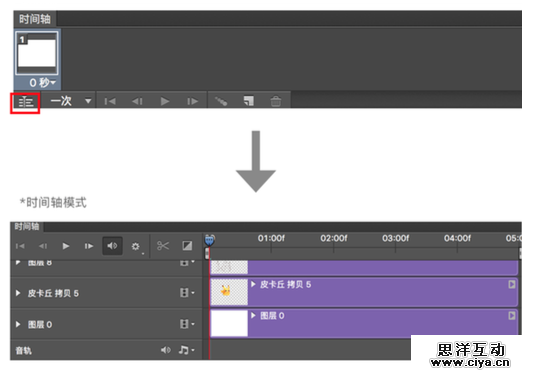Duplicate the selected frame
This screenshot has height=378, width=539.
pos(249,101)
